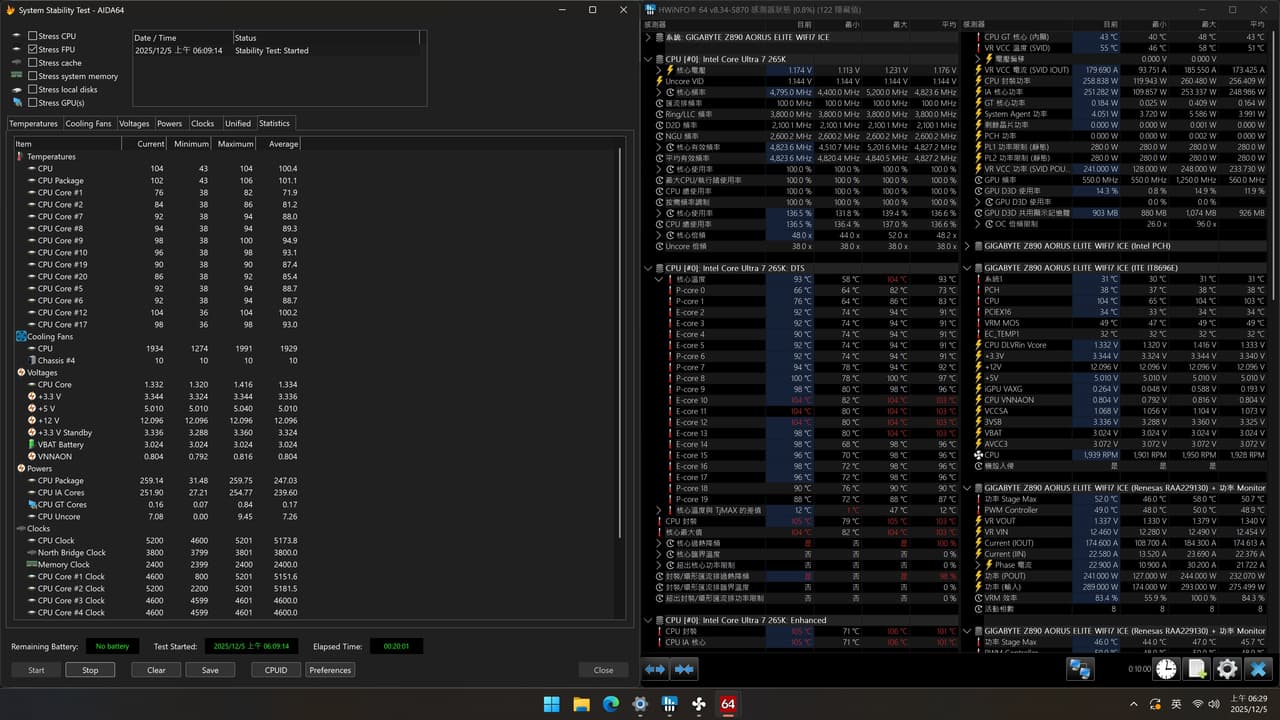This screenshot has height=720, width=1280.
Task: Open network Wi-Fi tray icon
Action: (1198, 704)
